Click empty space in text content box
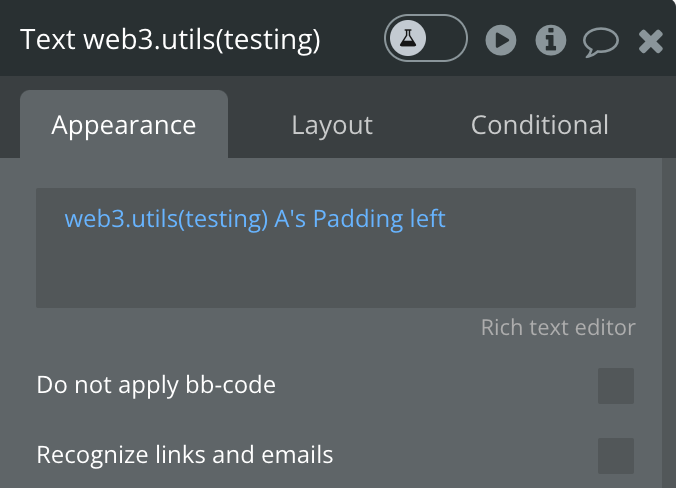The image size is (676, 488). coord(336,271)
